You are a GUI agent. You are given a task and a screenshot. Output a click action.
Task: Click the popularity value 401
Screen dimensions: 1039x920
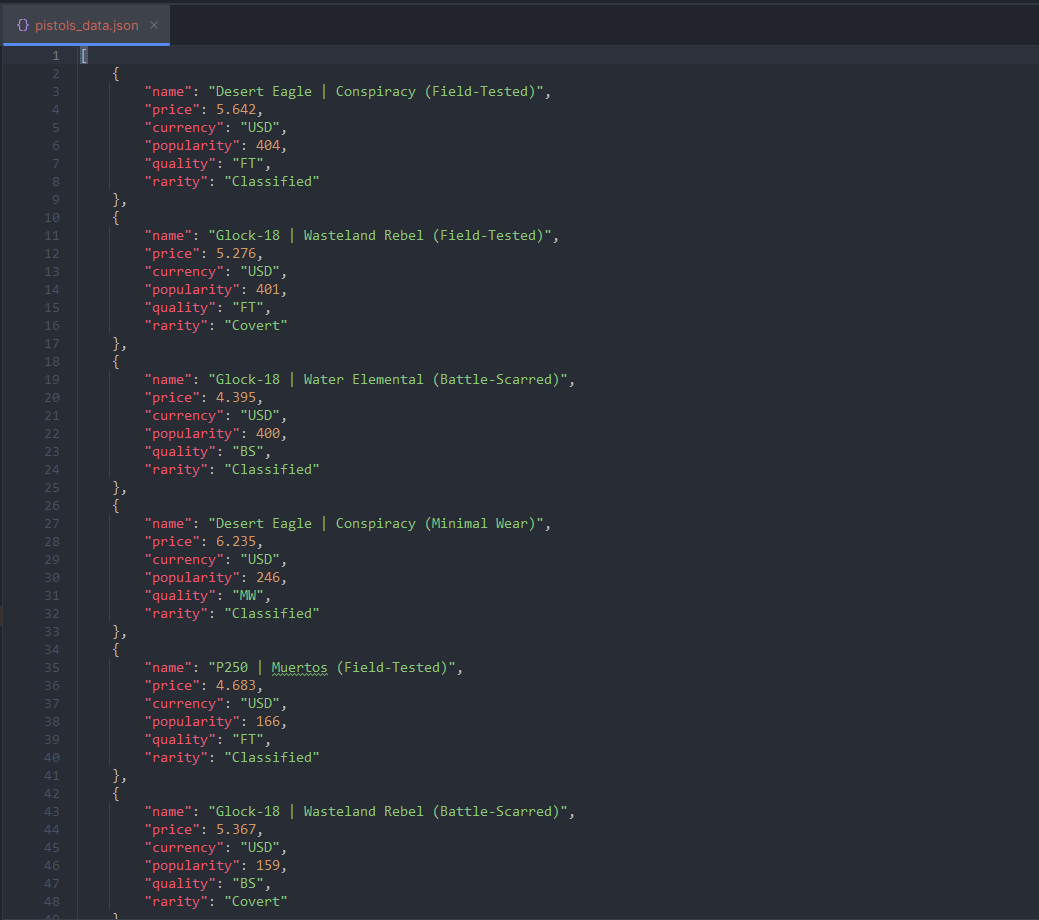click(268, 289)
